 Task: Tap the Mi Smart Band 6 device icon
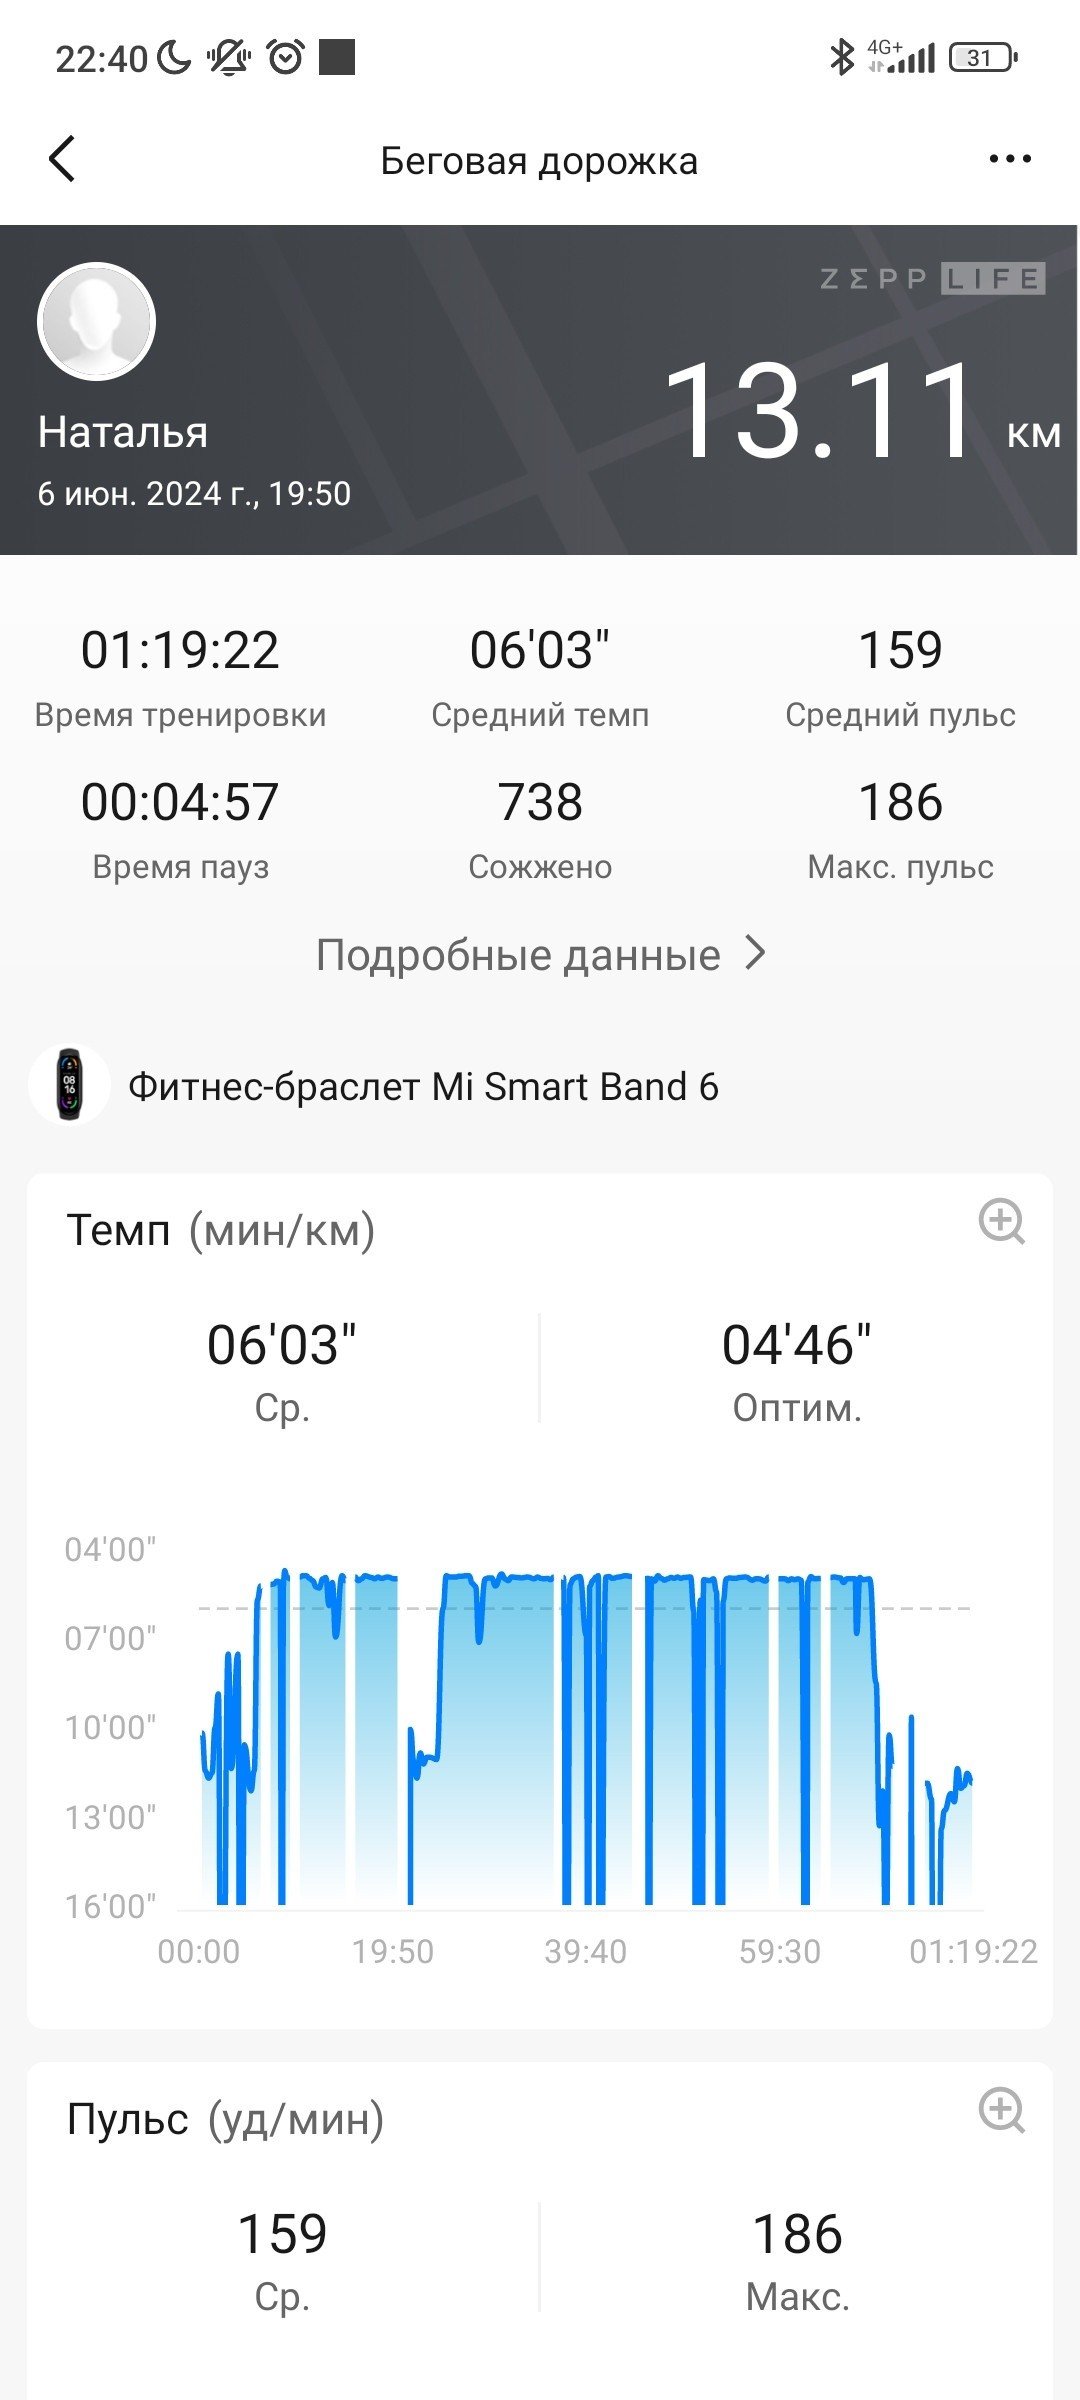click(x=68, y=1085)
